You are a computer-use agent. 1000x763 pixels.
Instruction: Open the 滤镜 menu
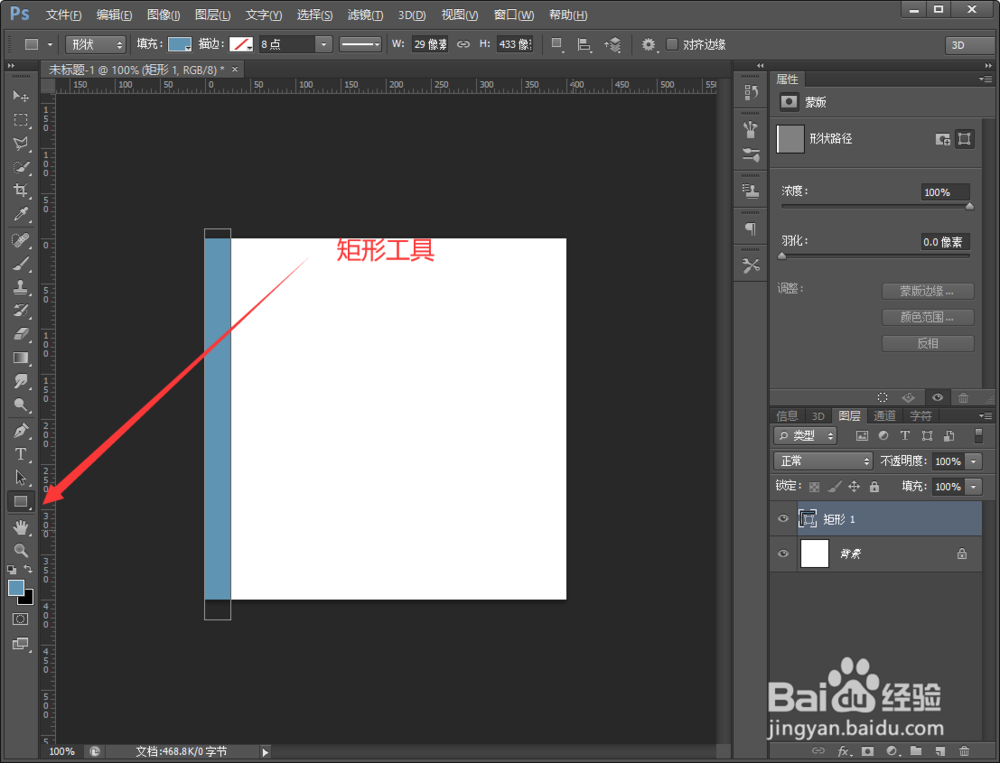[365, 15]
